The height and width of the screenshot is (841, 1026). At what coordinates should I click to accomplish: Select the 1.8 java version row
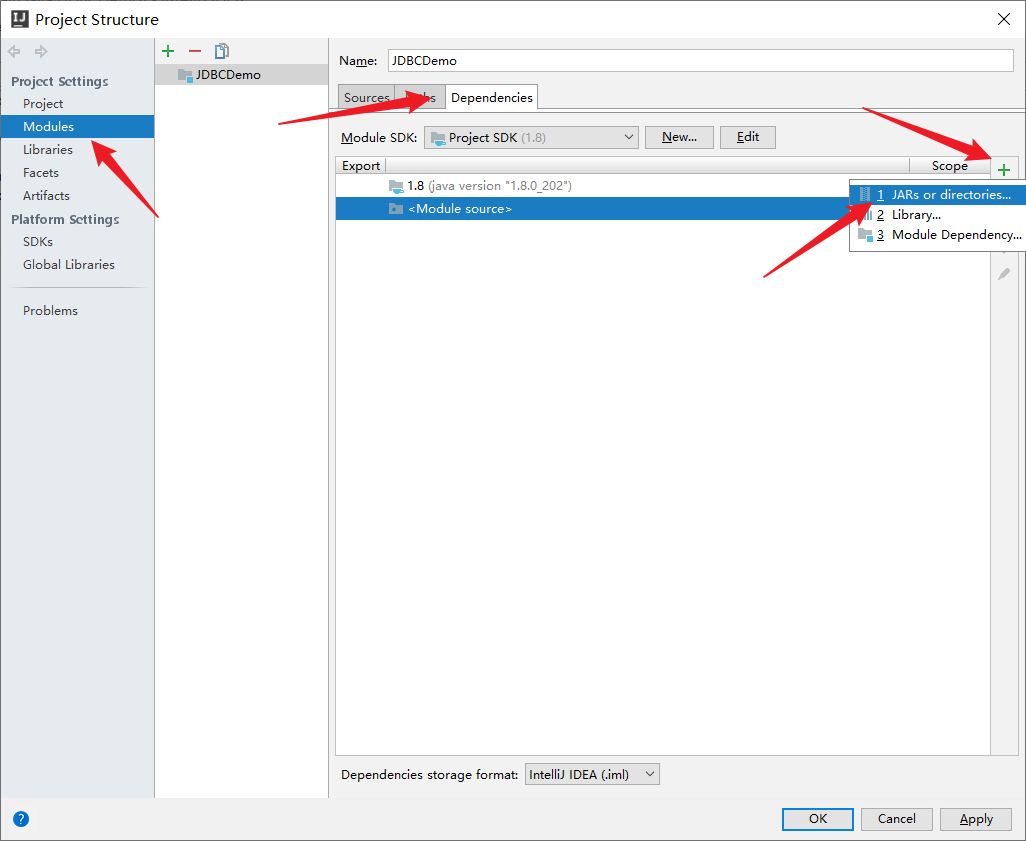pyautogui.click(x=592, y=186)
